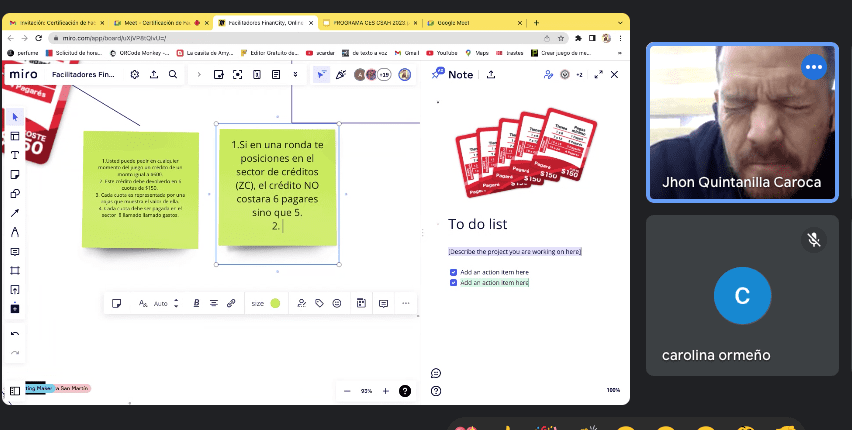The width and height of the screenshot is (852, 430).
Task: Open Miro board settings gear
Action: tap(135, 74)
